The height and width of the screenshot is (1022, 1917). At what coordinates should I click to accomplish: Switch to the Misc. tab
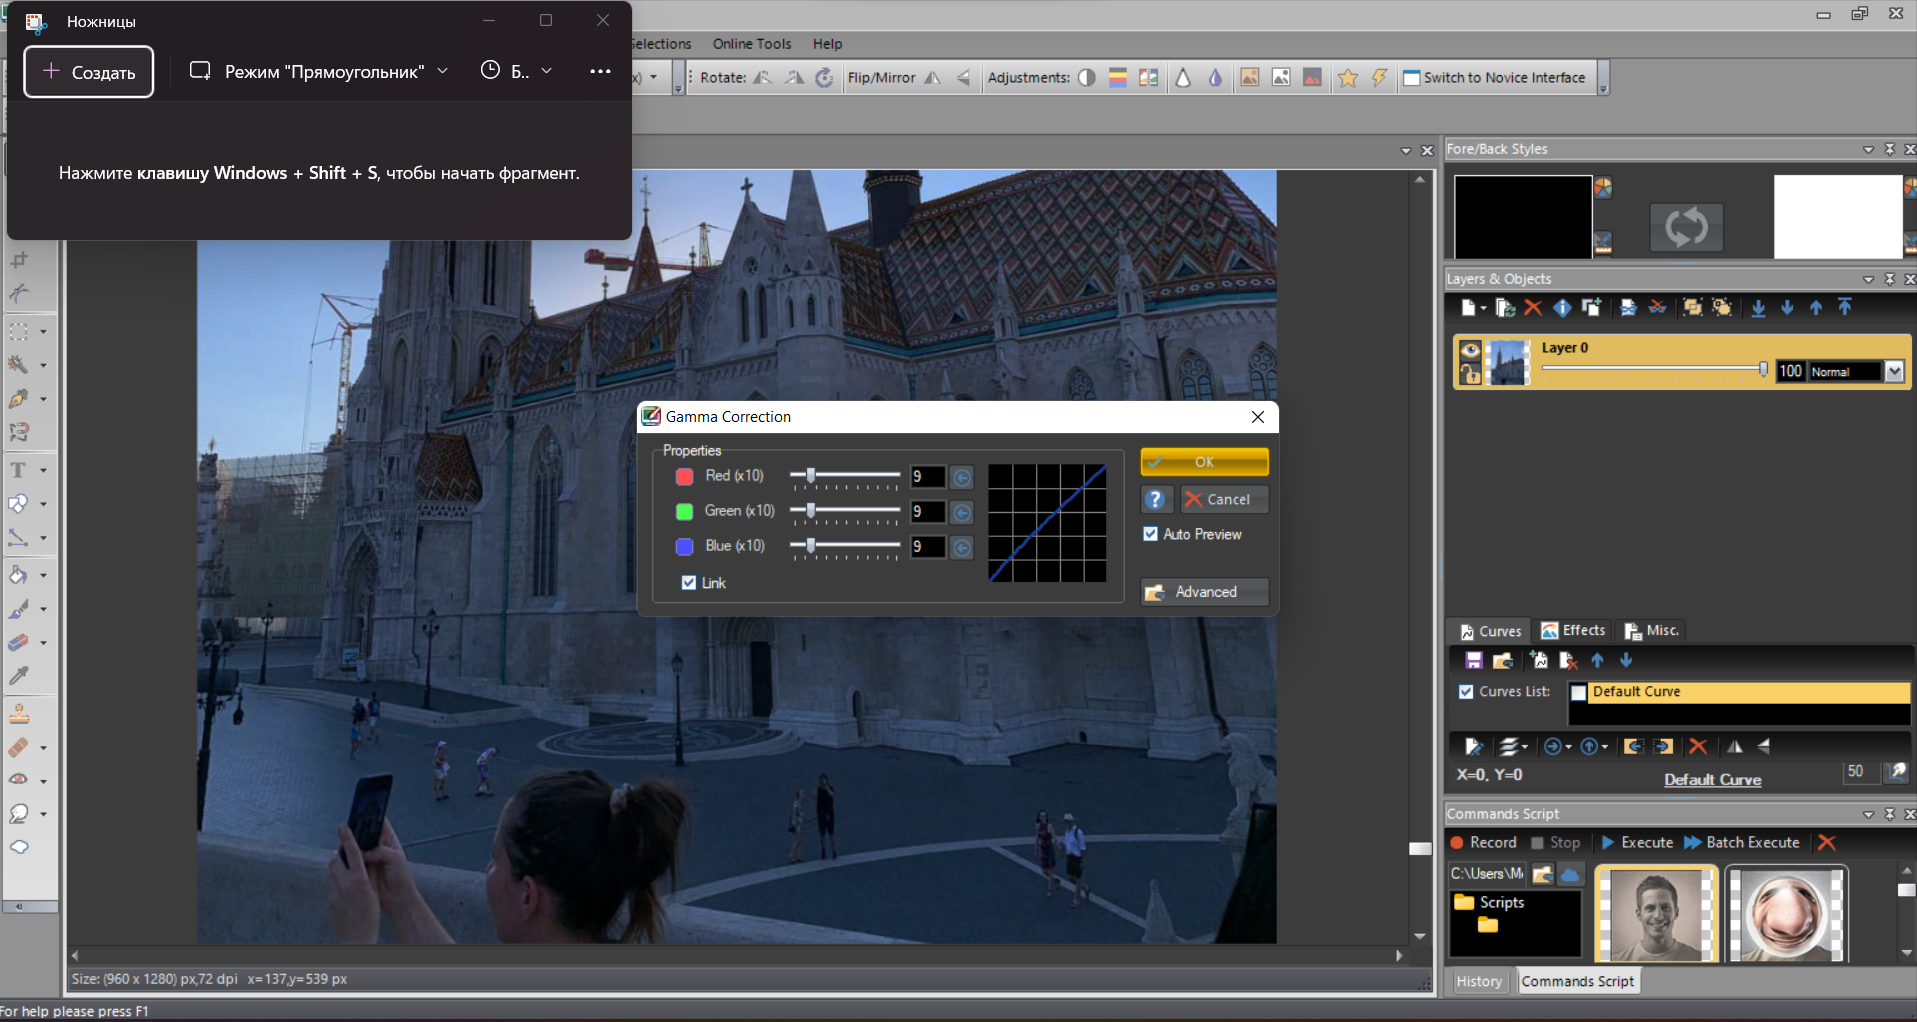[x=1652, y=631]
